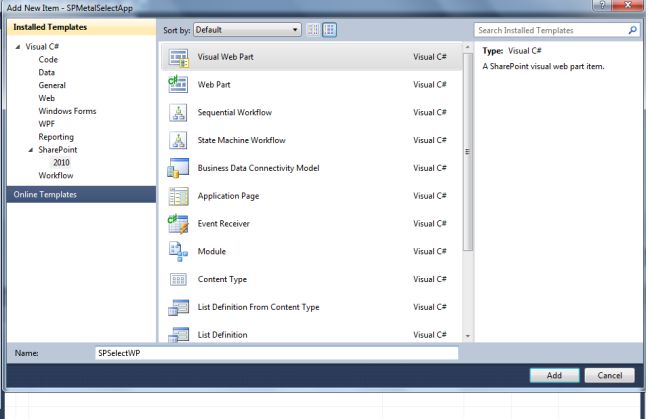Switch to small icons view
The image size is (650, 419).
(313, 30)
